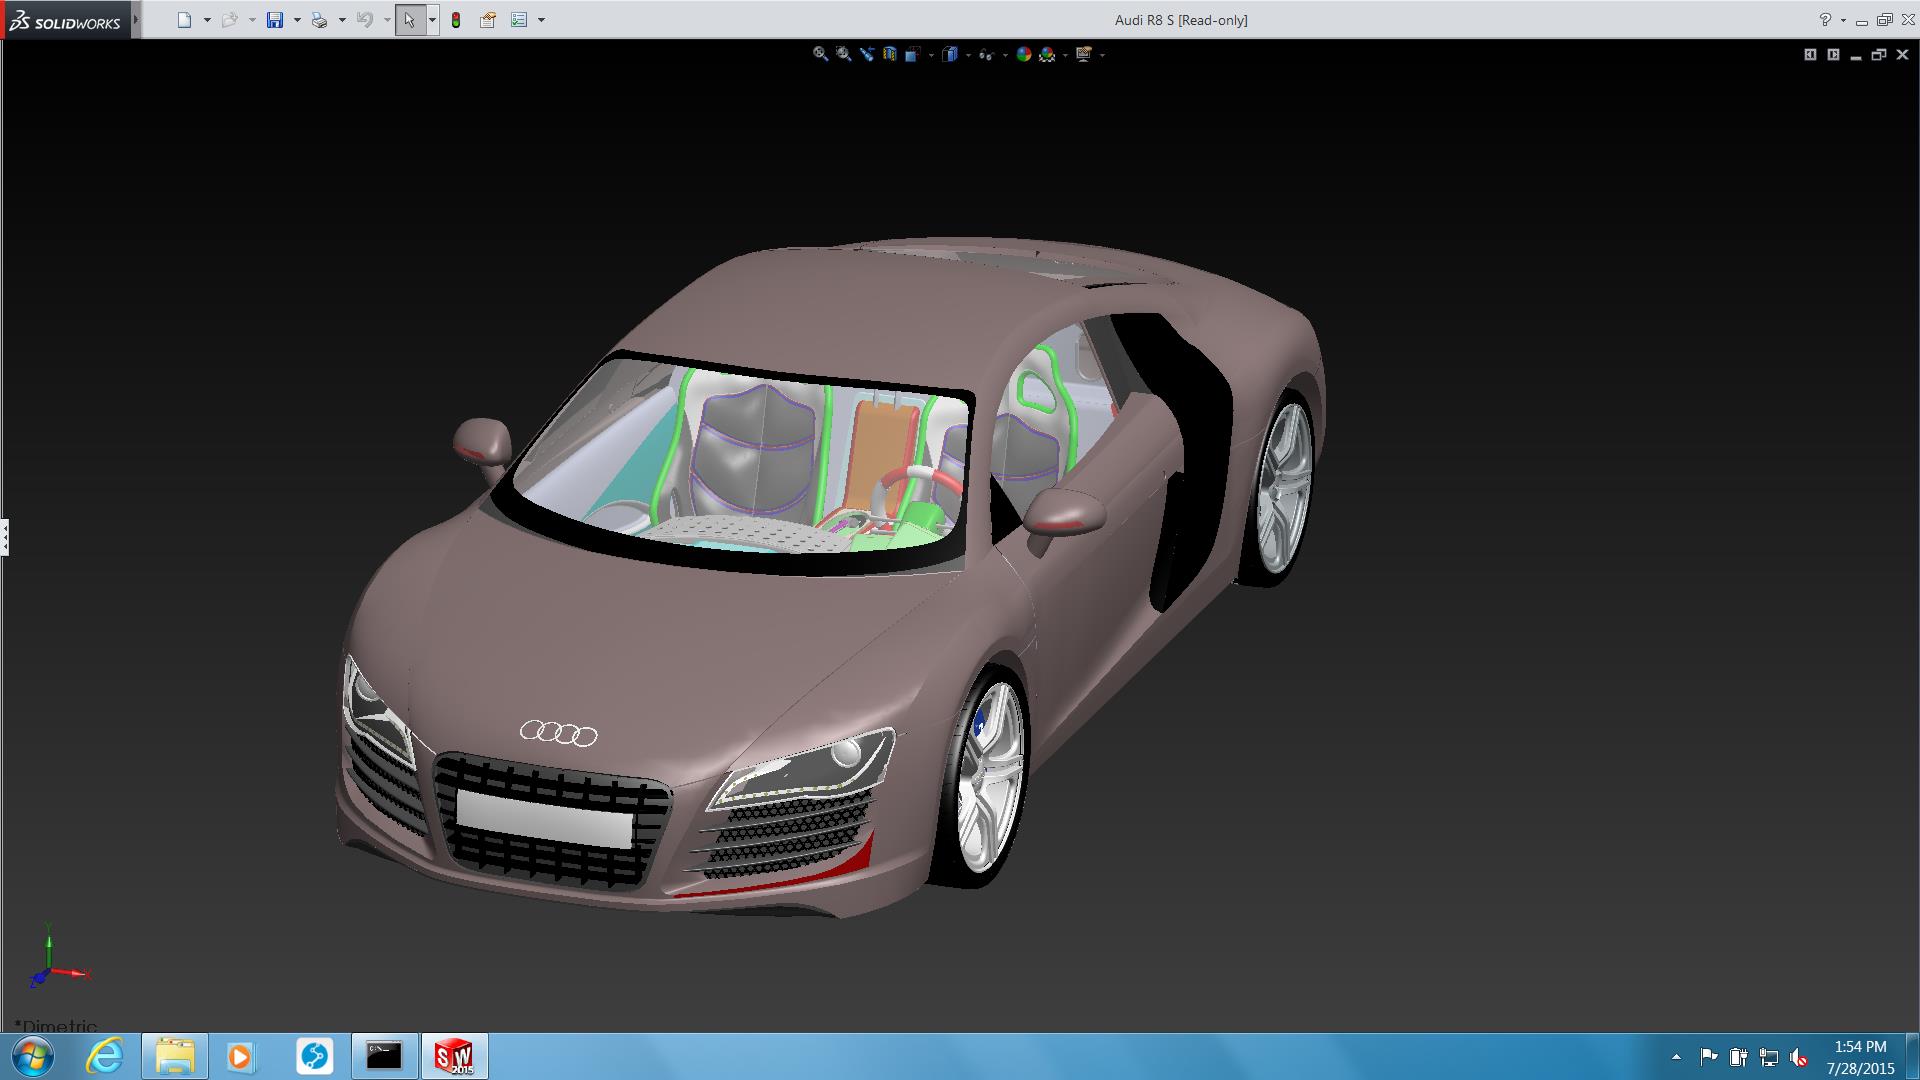Open the View Settings monitor dropdown arrow
The width and height of the screenshot is (1920, 1080).
[x=1102, y=55]
